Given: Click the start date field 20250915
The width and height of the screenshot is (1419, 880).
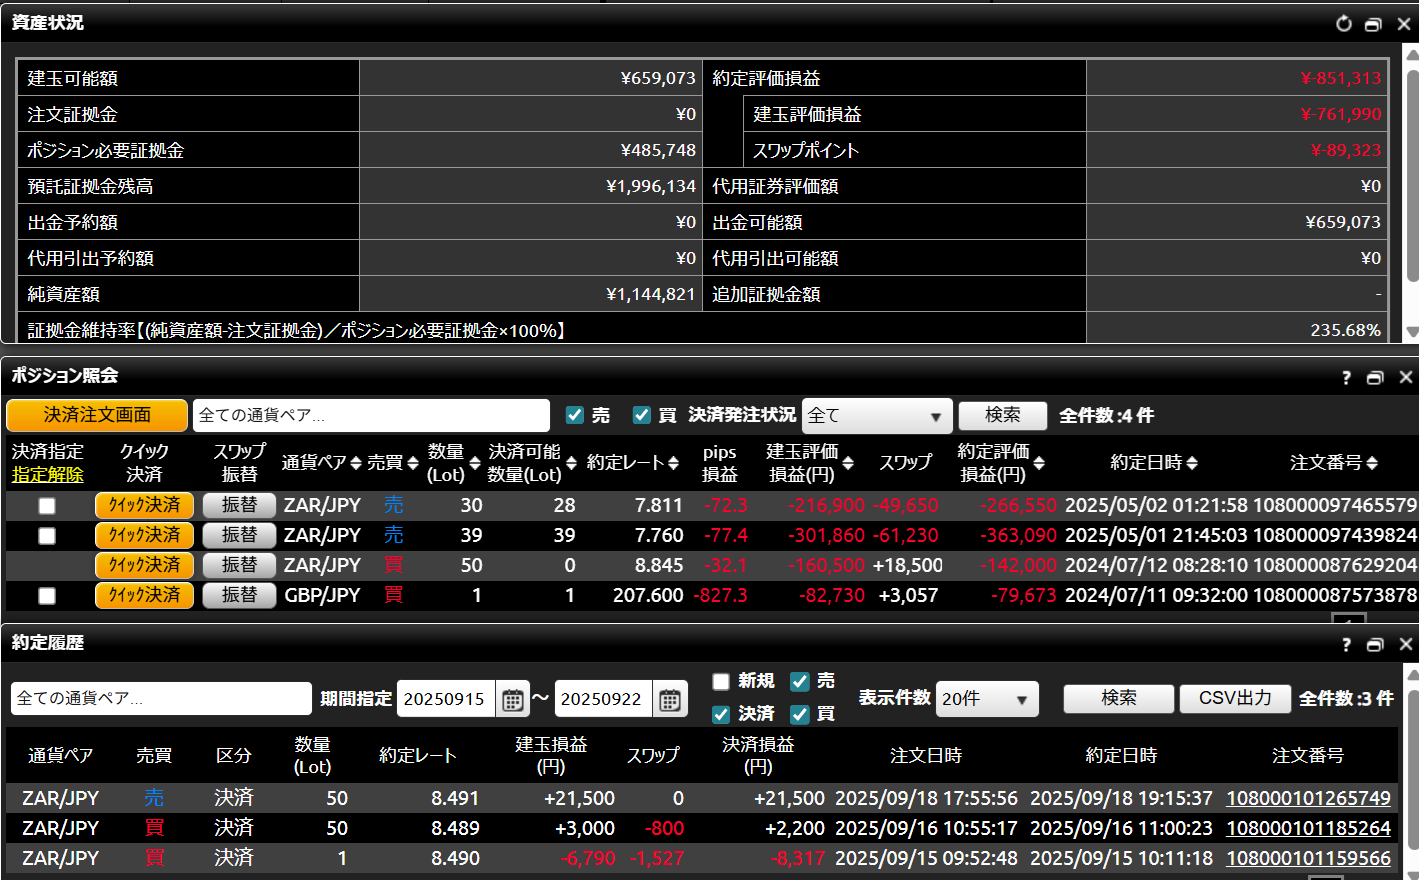Looking at the screenshot, I should point(445,699).
